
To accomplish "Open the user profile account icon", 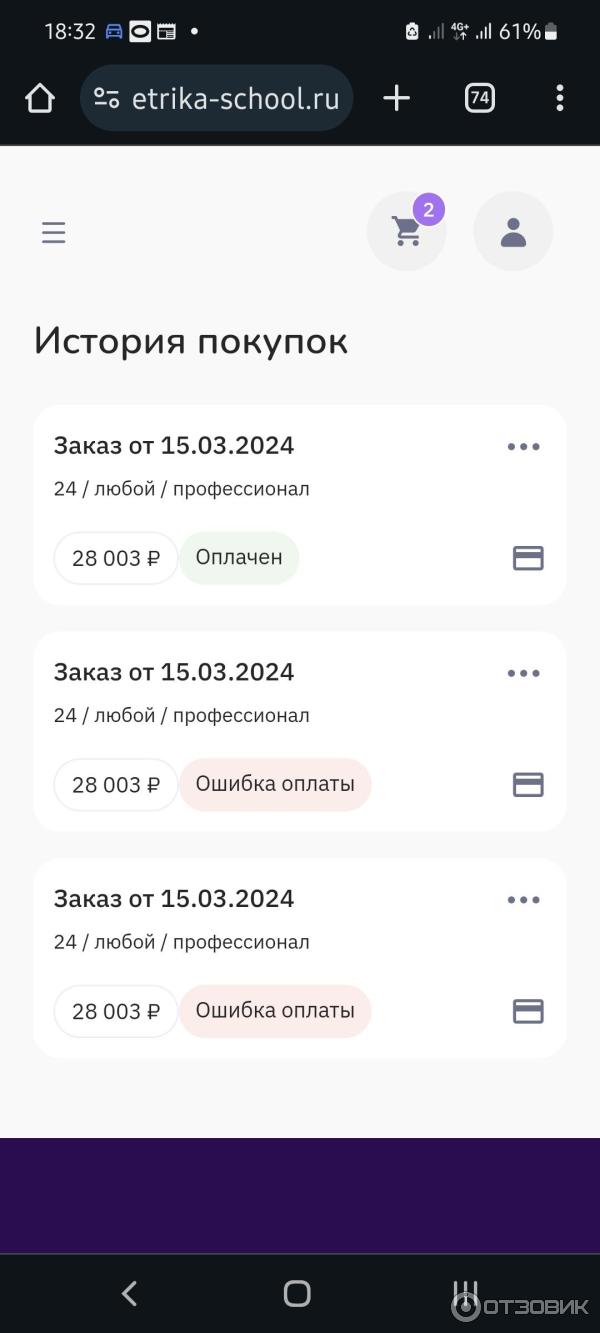I will [513, 231].
